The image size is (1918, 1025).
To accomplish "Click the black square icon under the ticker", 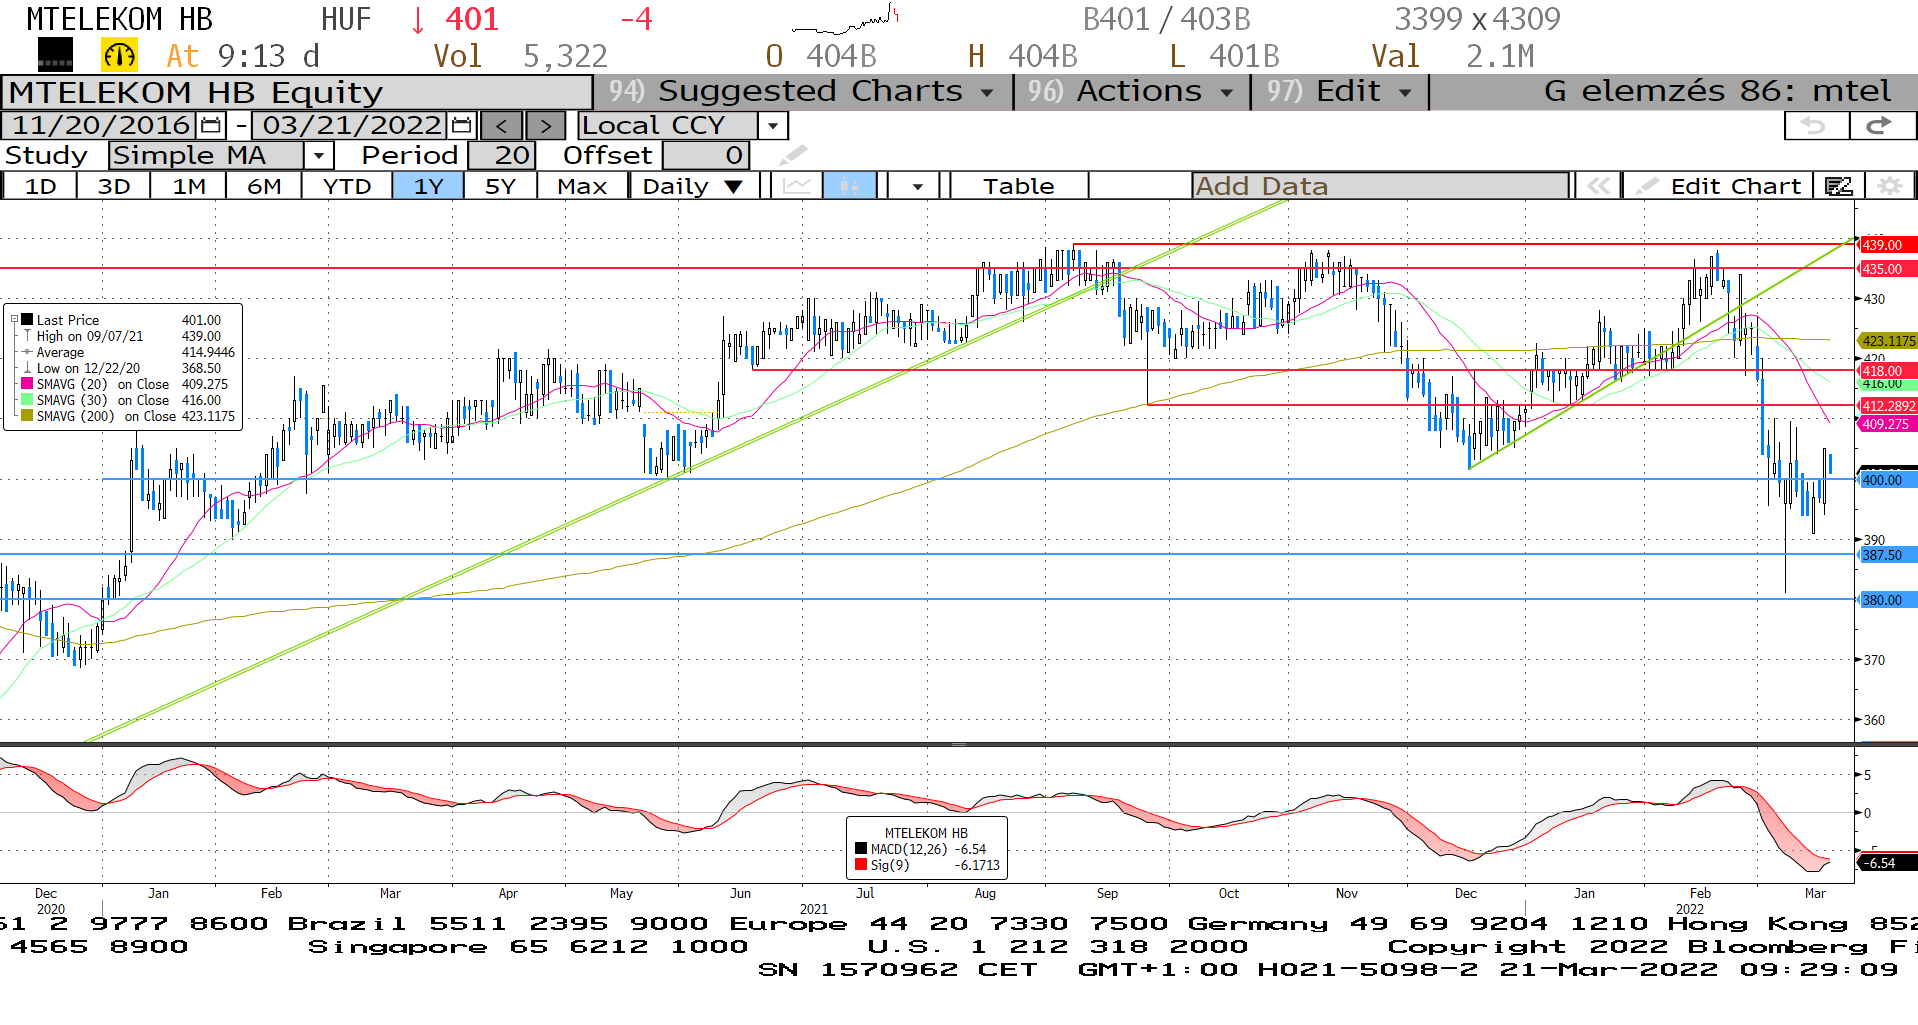I will click(55, 55).
